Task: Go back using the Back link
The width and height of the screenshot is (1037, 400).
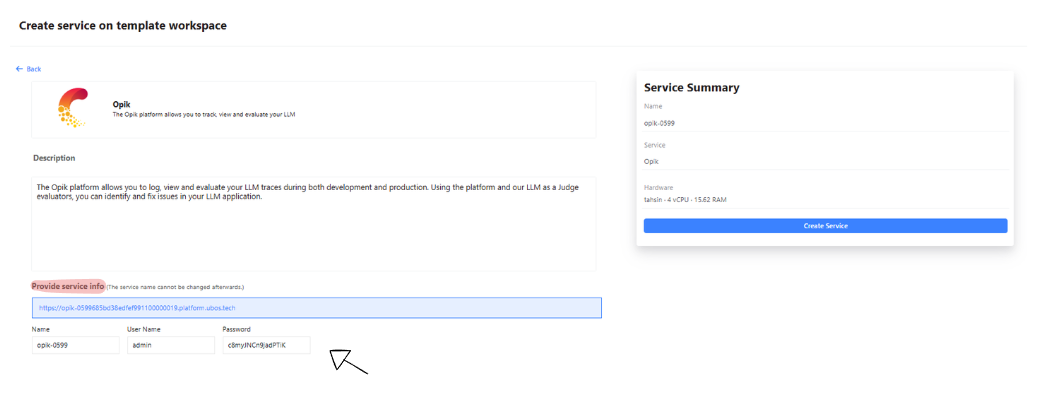Action: [28, 69]
